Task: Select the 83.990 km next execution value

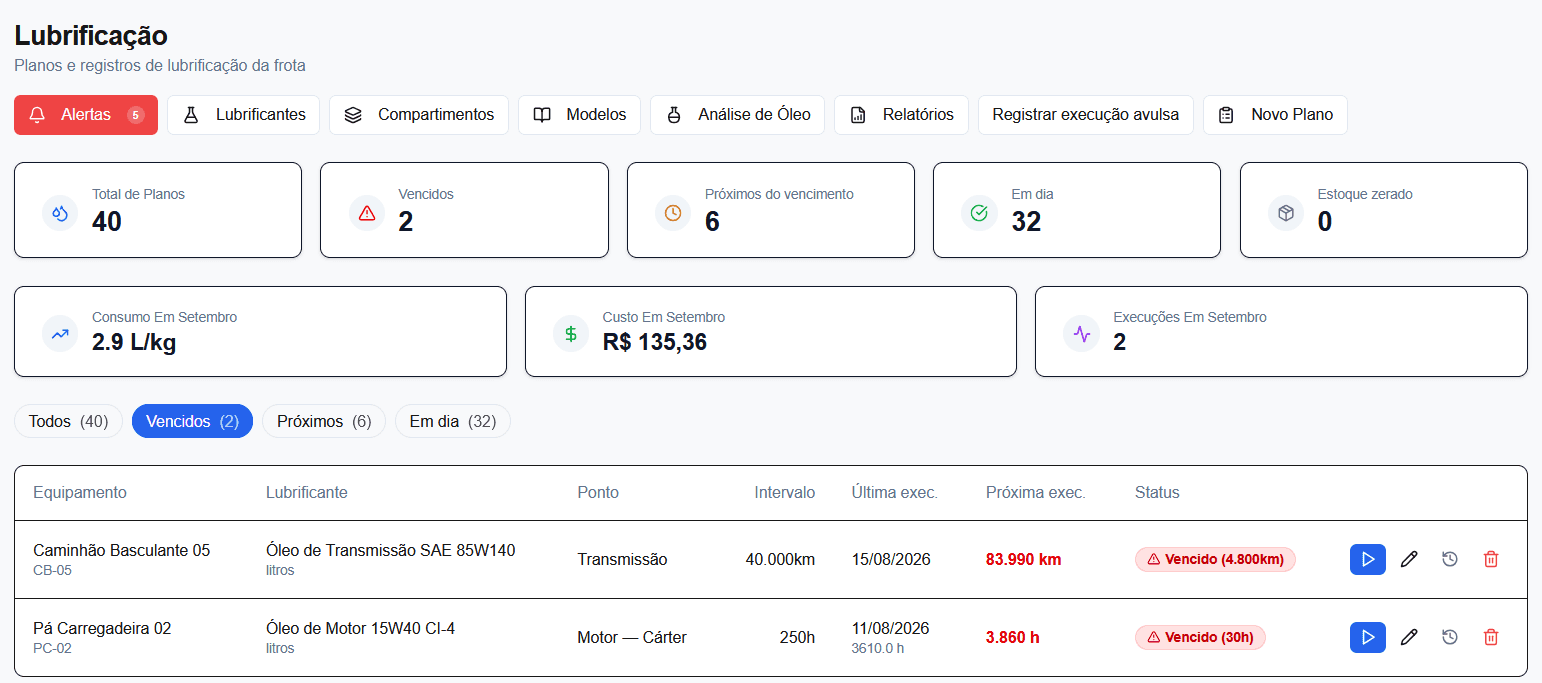Action: click(x=1024, y=559)
